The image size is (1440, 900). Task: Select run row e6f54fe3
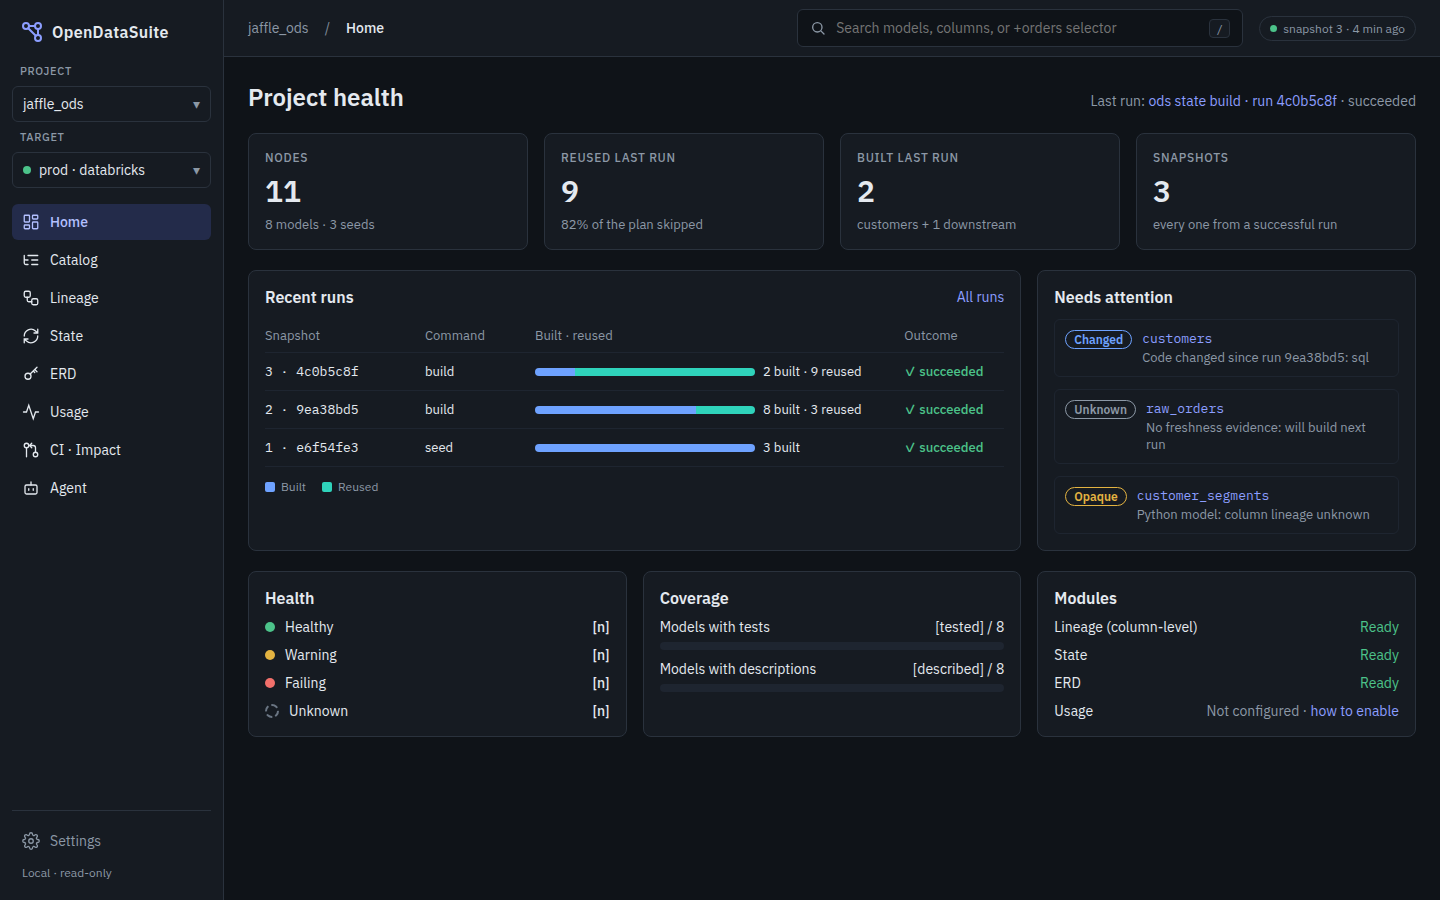point(634,448)
